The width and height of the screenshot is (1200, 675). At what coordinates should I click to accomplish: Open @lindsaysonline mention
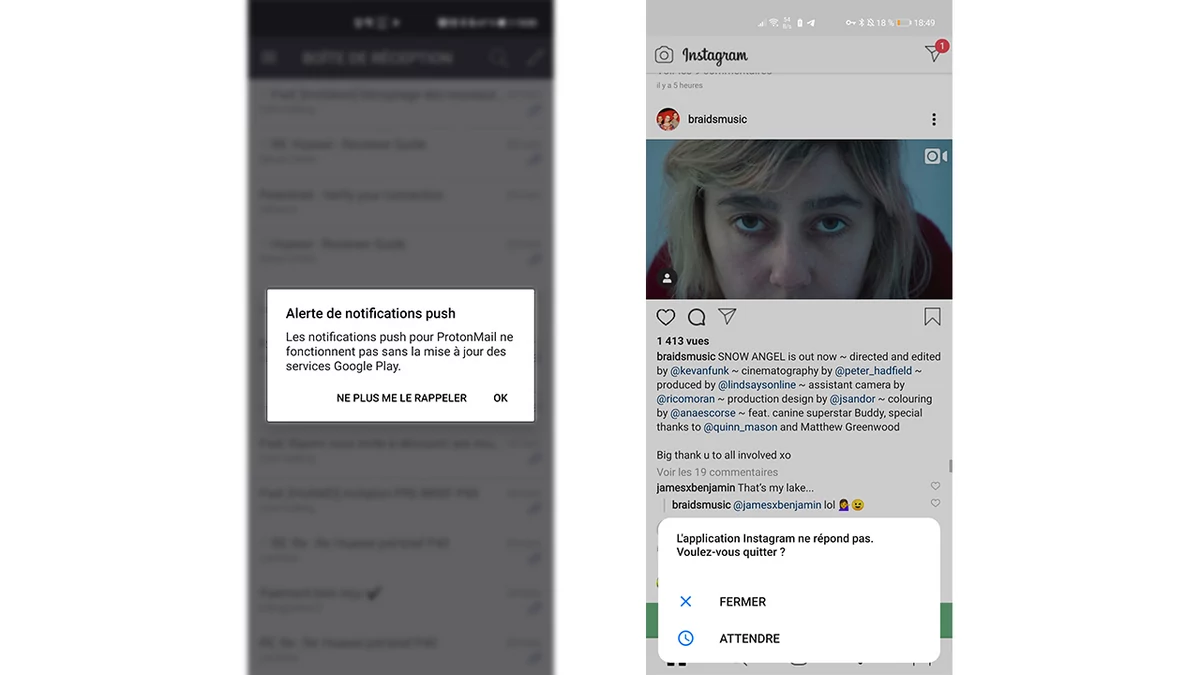[x=757, y=385]
